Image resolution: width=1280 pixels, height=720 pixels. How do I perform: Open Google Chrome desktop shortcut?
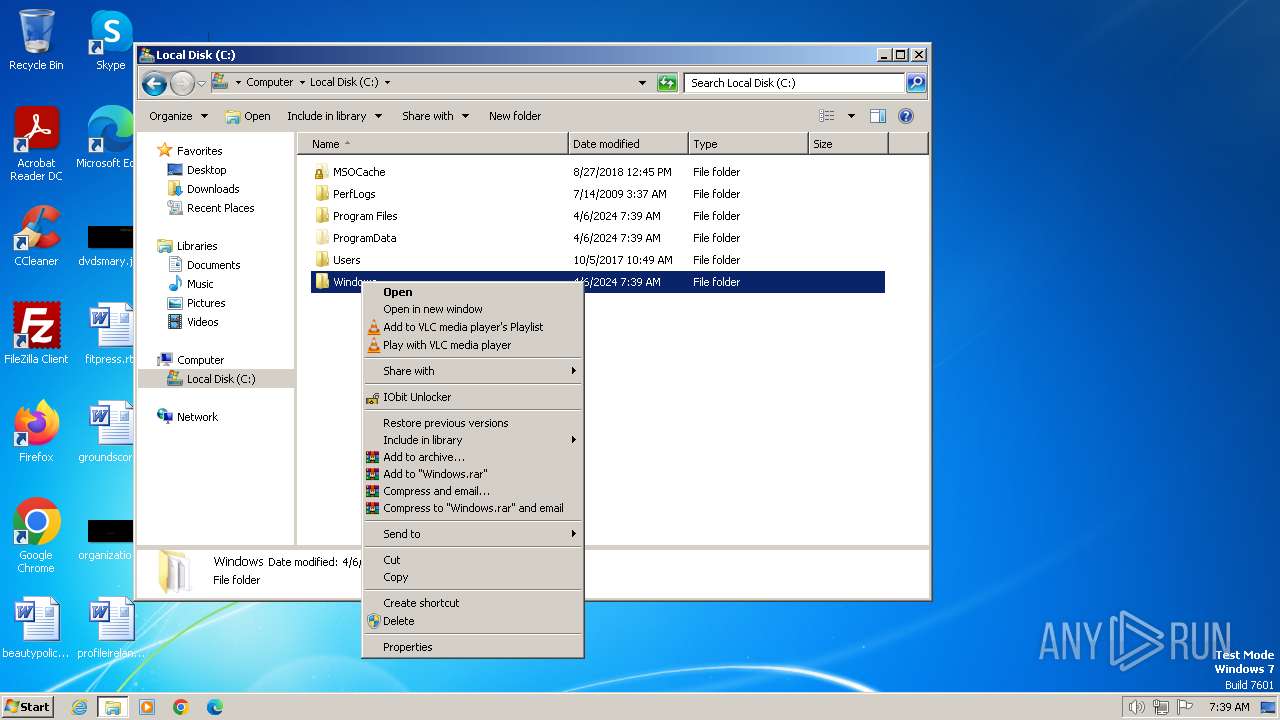point(36,536)
